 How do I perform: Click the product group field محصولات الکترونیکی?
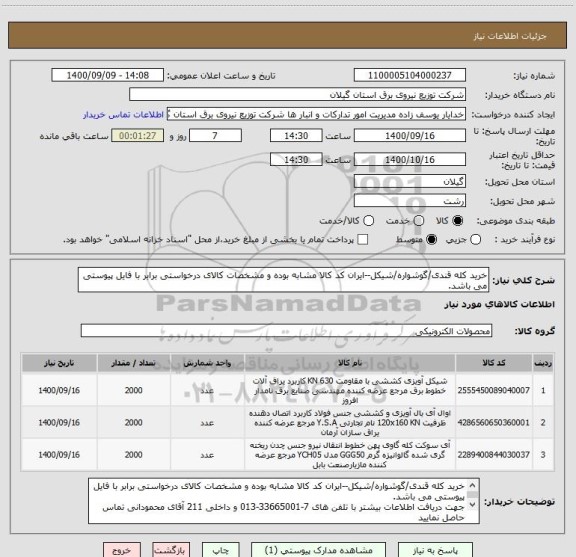(287, 331)
